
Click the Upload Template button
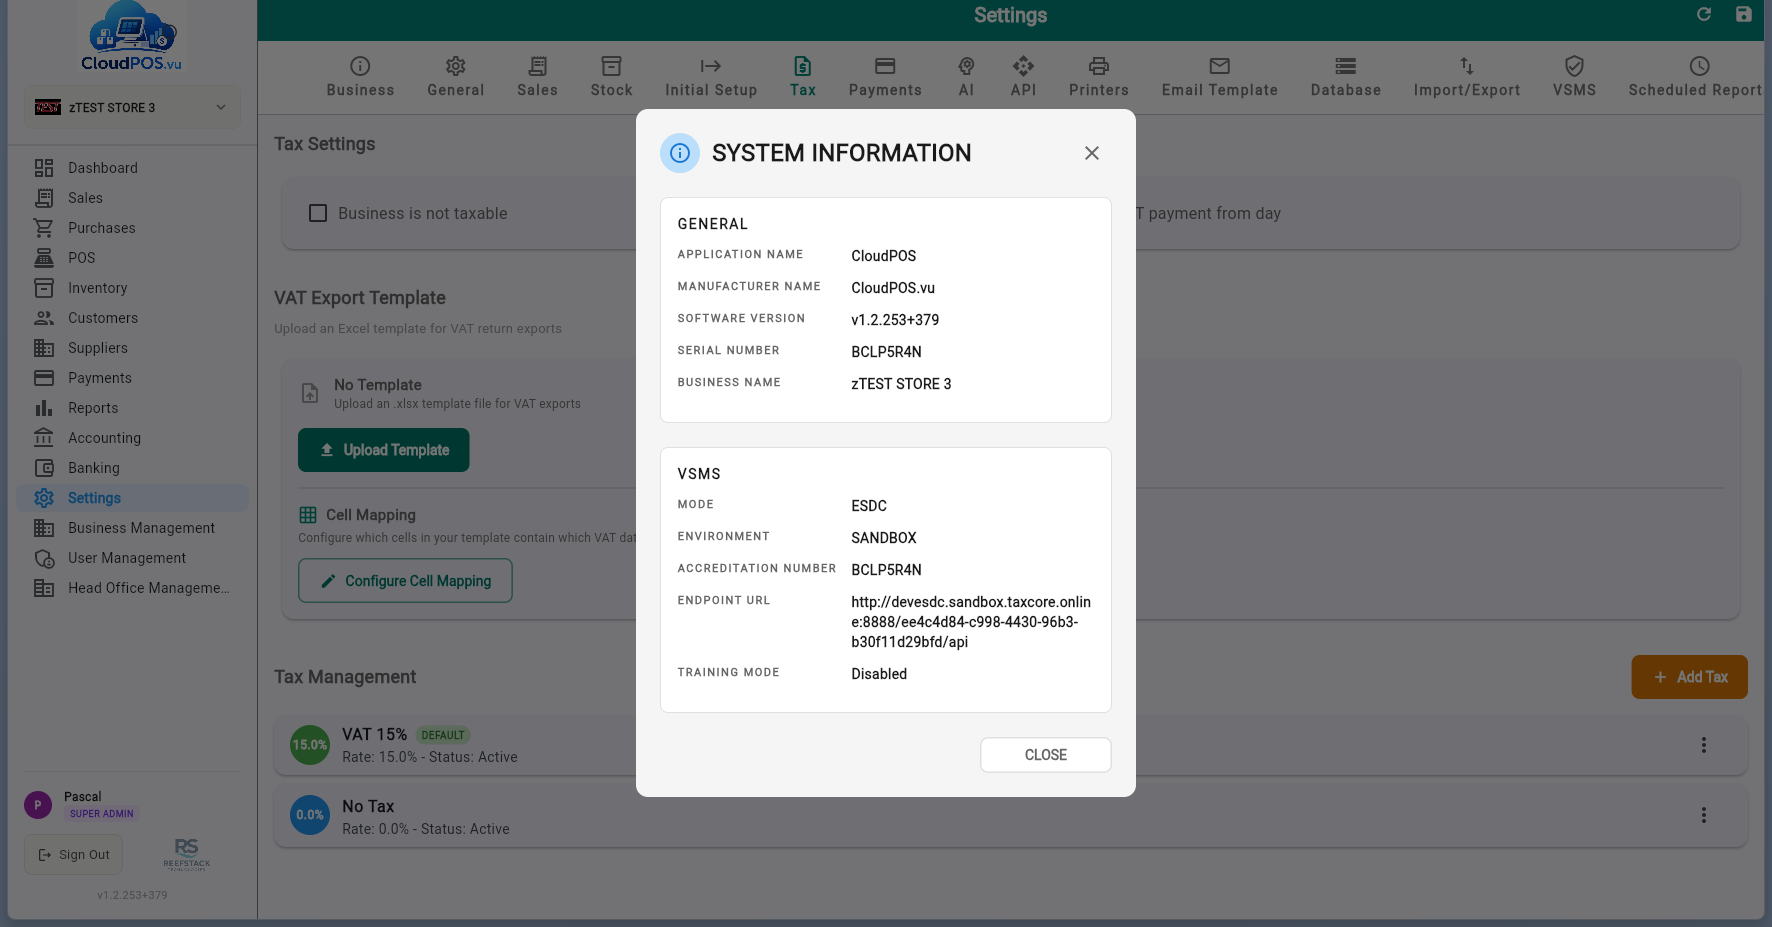coord(384,450)
